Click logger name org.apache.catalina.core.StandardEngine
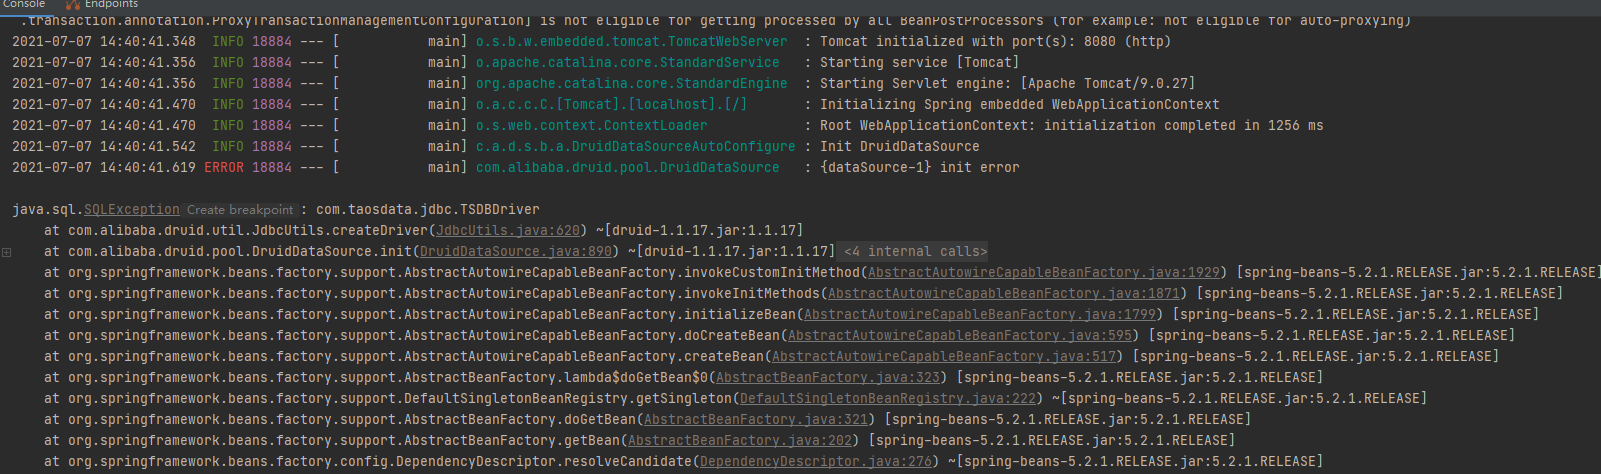This screenshot has width=1601, height=474. click(631, 84)
